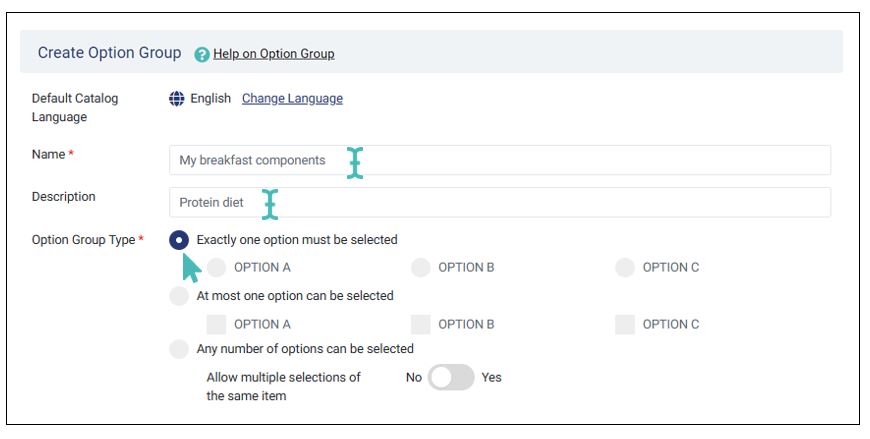Image resolution: width=870 pixels, height=439 pixels.
Task: Click the question mark help icon
Action: 202,54
